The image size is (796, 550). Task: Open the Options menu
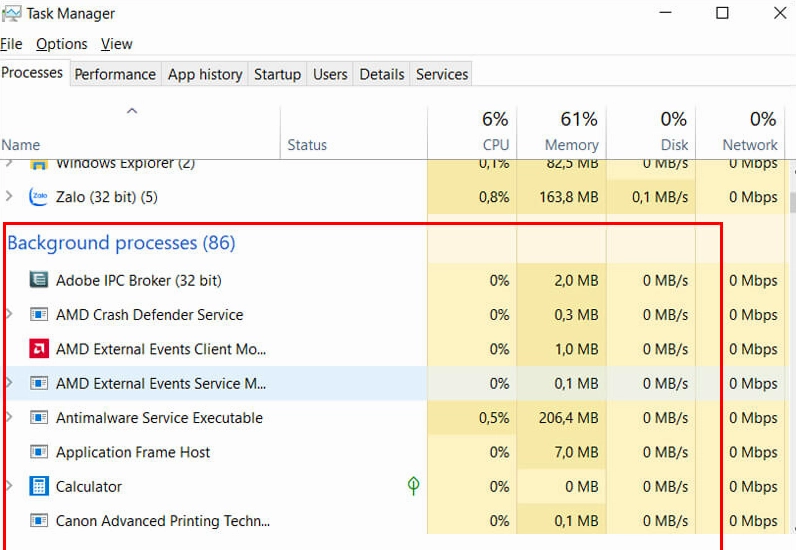tap(62, 44)
